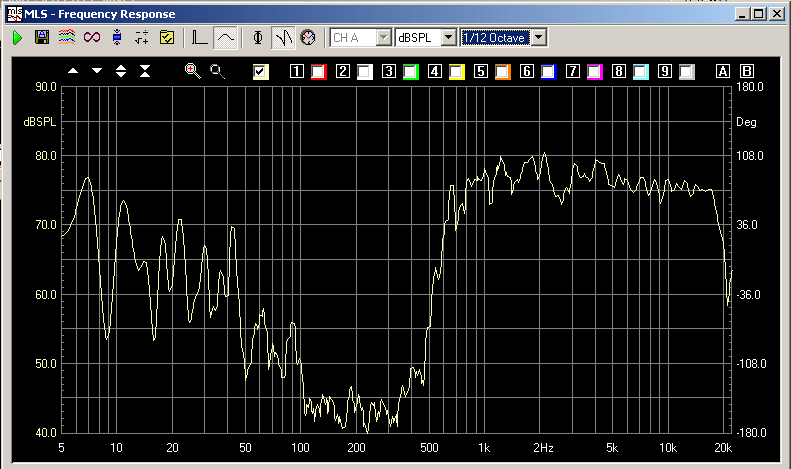
Task: Click the purple infinity loop icon
Action: [92, 37]
